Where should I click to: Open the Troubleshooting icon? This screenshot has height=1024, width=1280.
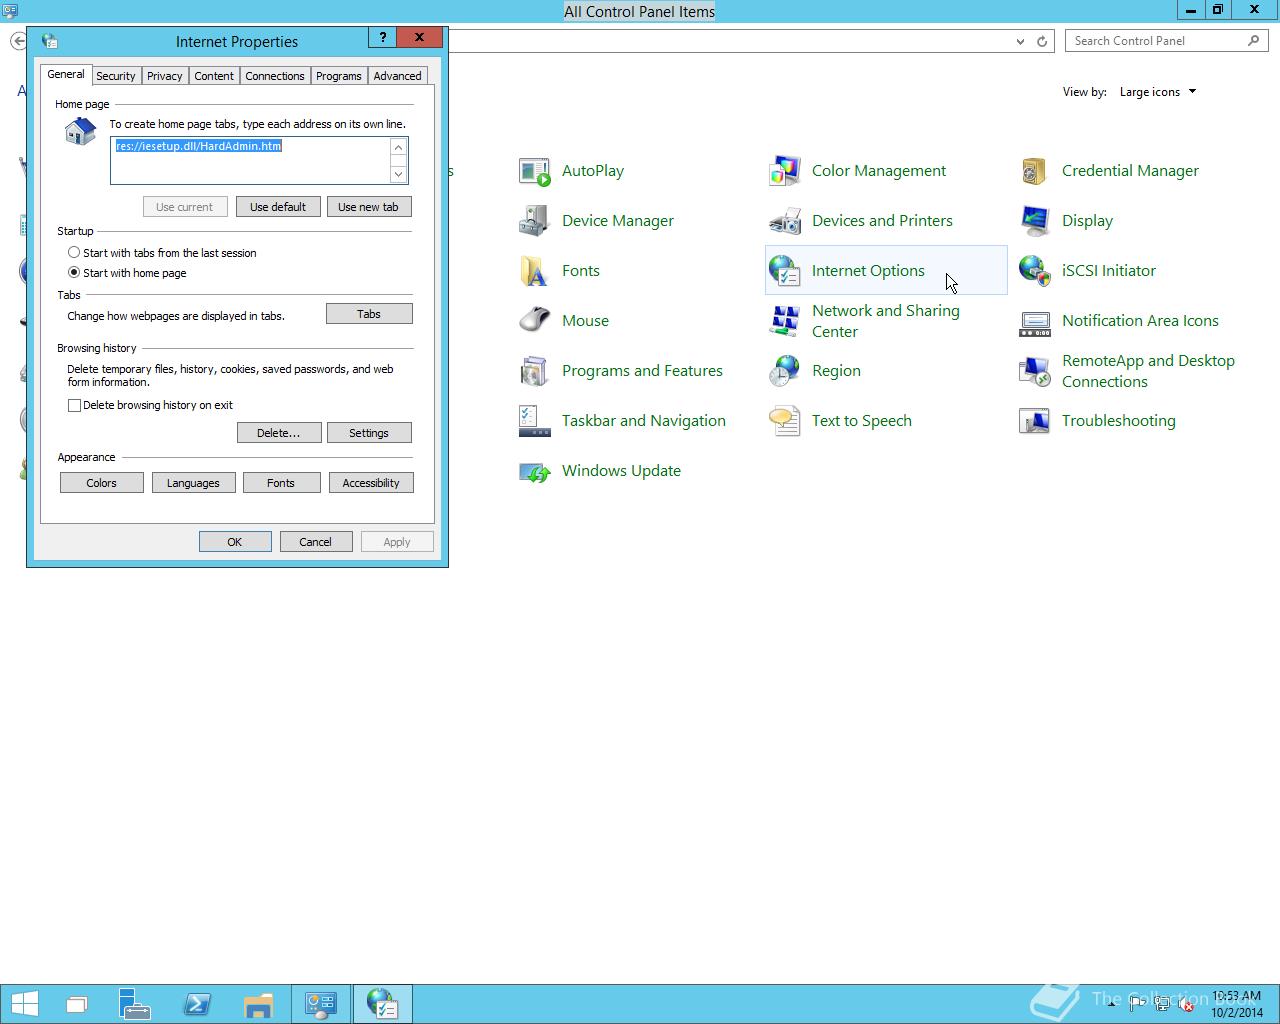(1035, 421)
